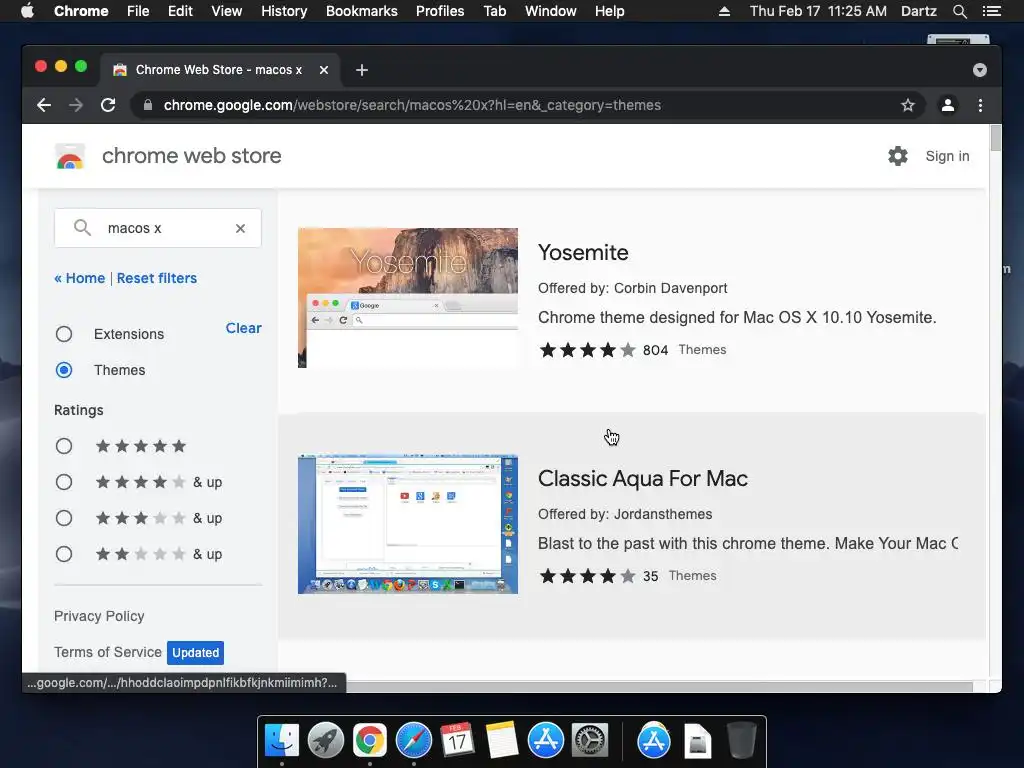Open Calendar from the Dock
This screenshot has width=1024, height=768.
pyautogui.click(x=457, y=741)
